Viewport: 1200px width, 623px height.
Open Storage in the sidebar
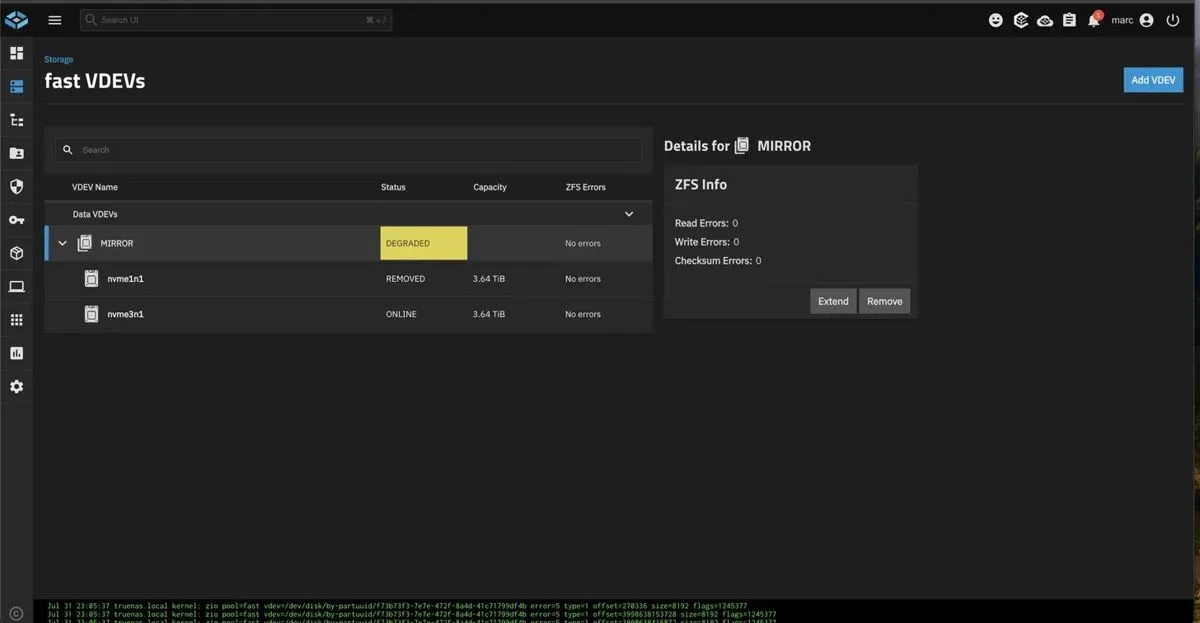16,86
